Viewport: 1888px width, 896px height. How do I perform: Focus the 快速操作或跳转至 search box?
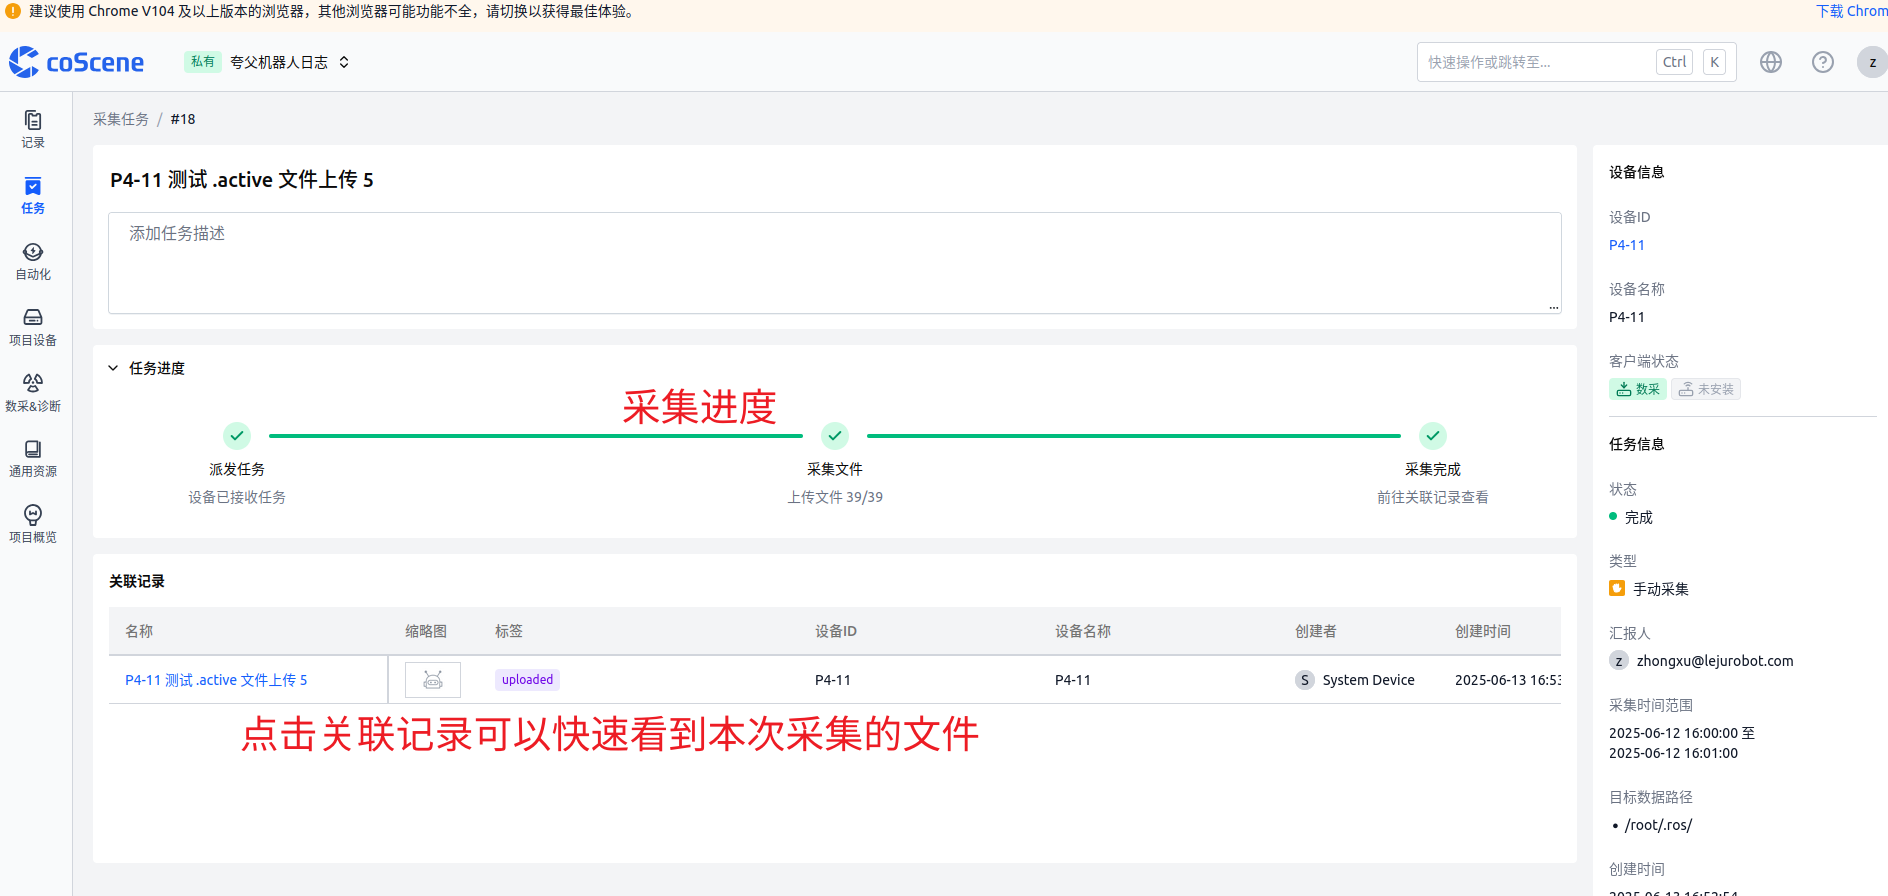[1535, 62]
